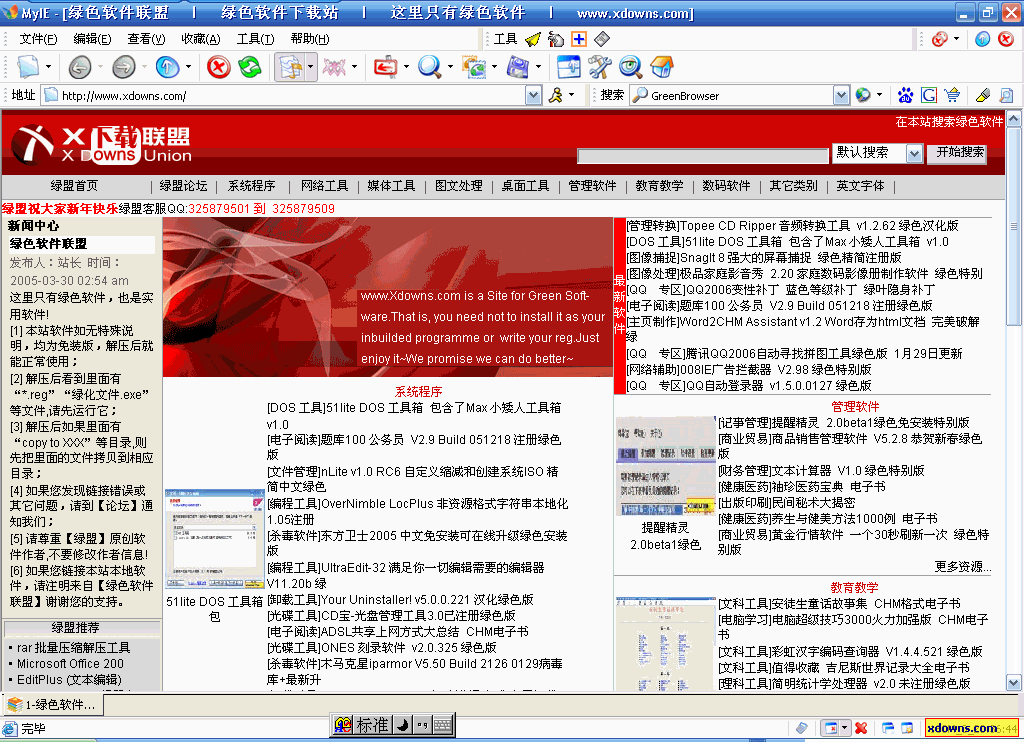Click the eye monitor toolbar icon
This screenshot has height=742, width=1024.
click(630, 67)
